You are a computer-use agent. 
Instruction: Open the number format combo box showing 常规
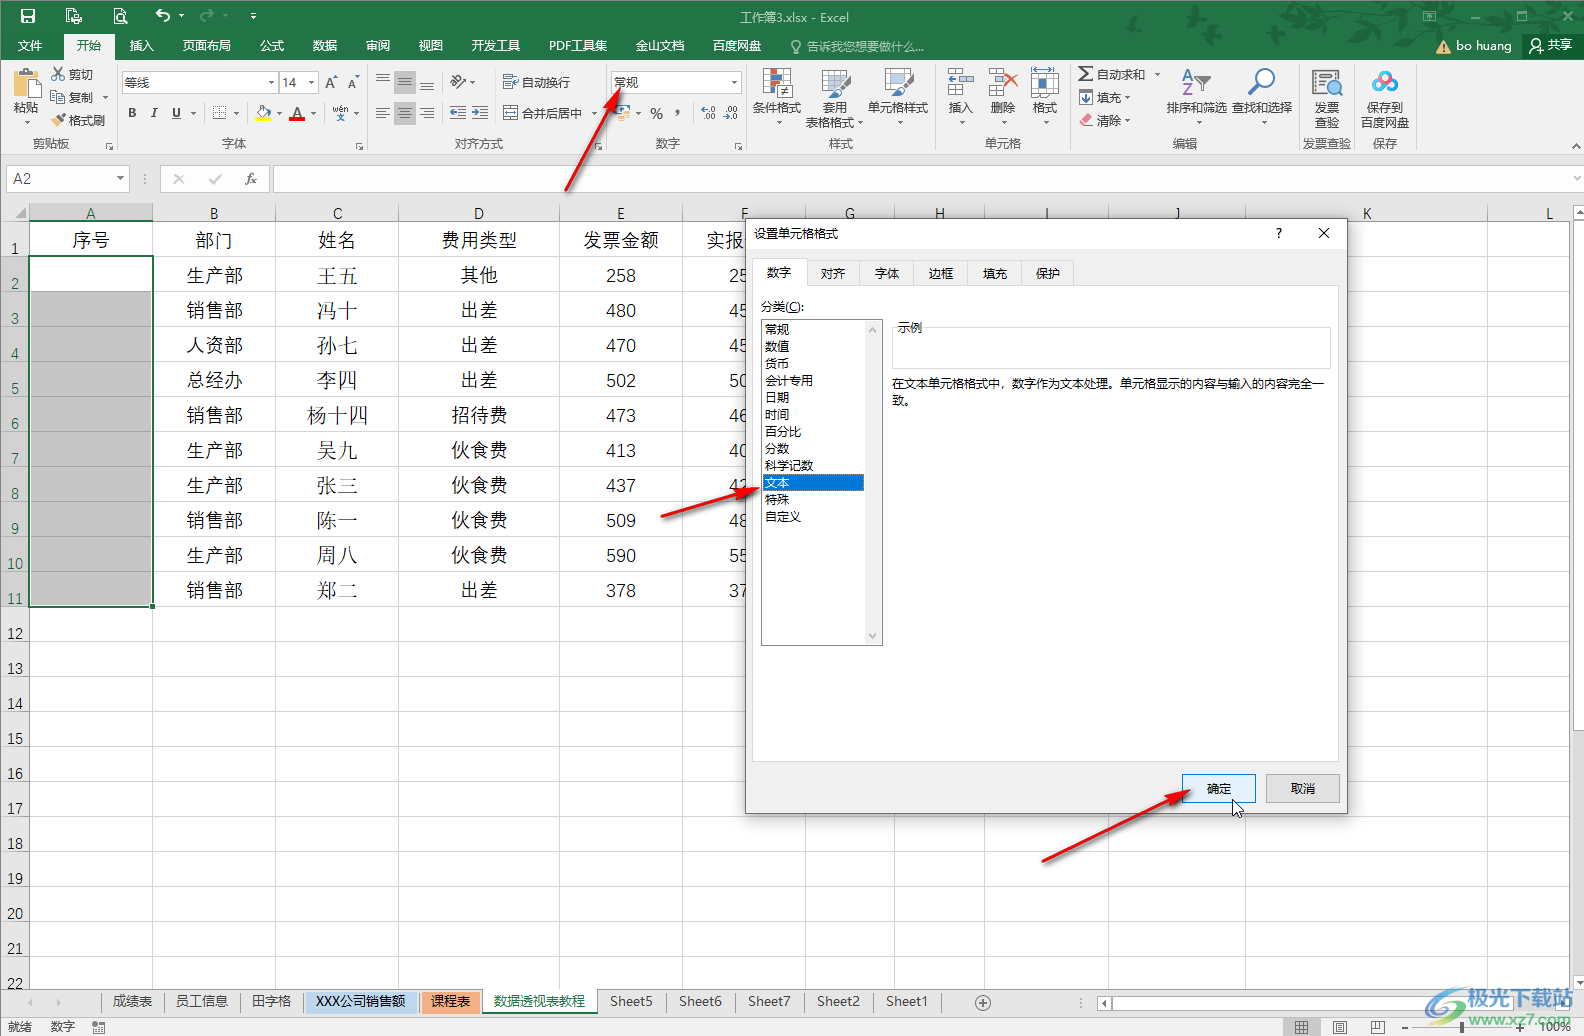click(x=676, y=82)
